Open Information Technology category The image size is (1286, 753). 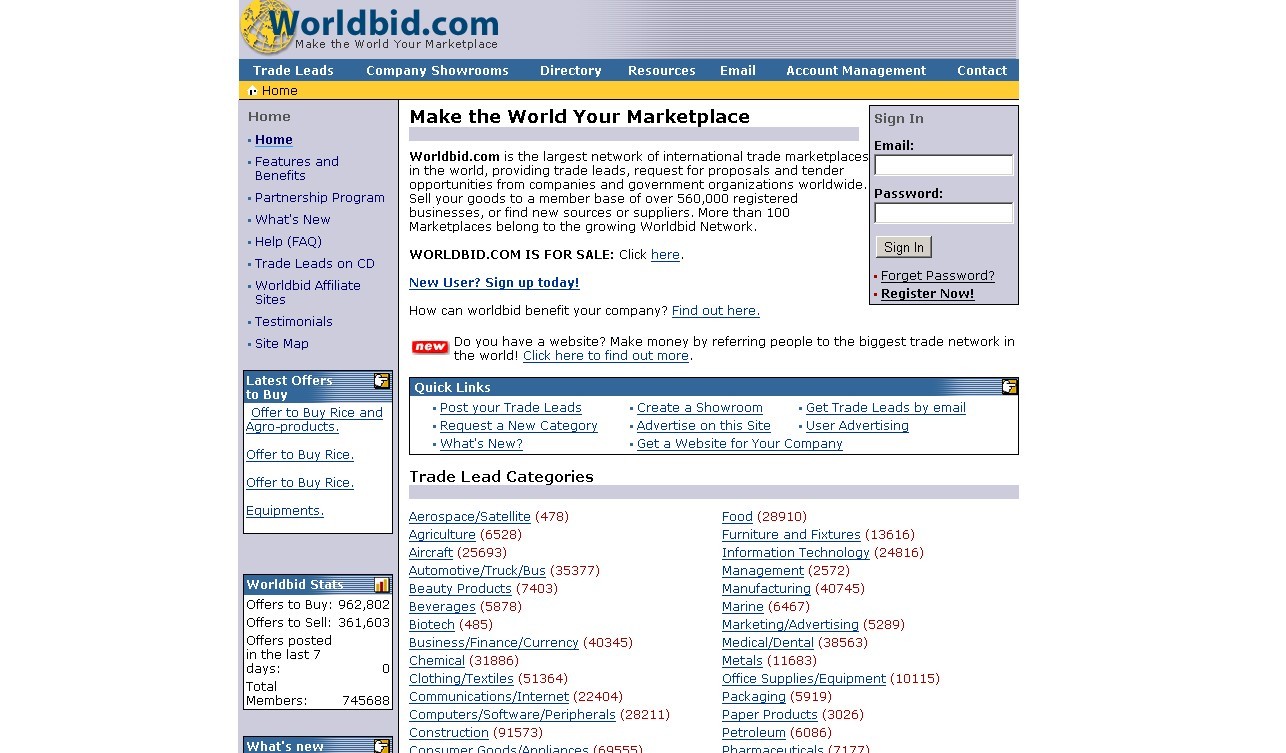click(x=796, y=553)
